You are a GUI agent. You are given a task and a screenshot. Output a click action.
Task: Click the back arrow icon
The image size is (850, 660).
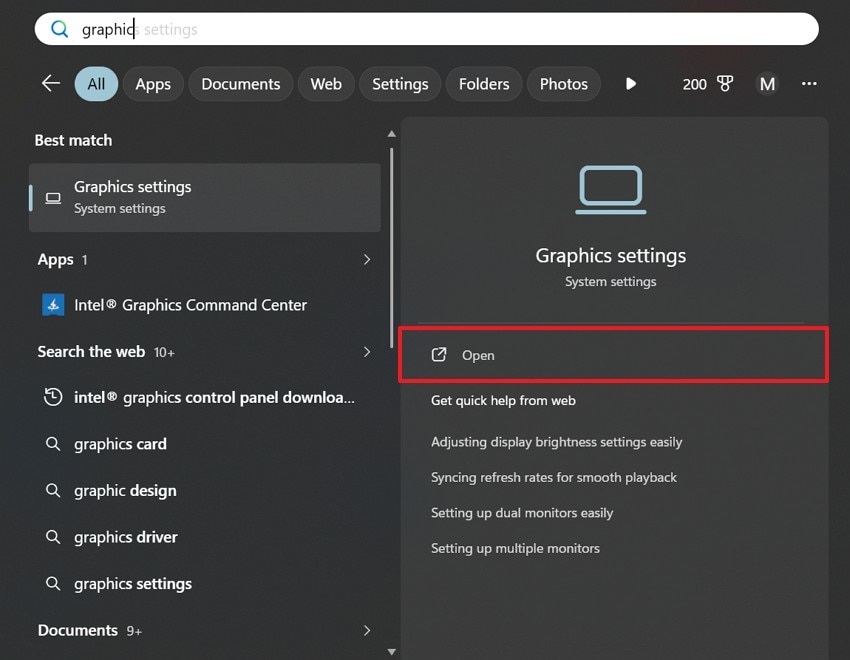point(50,83)
